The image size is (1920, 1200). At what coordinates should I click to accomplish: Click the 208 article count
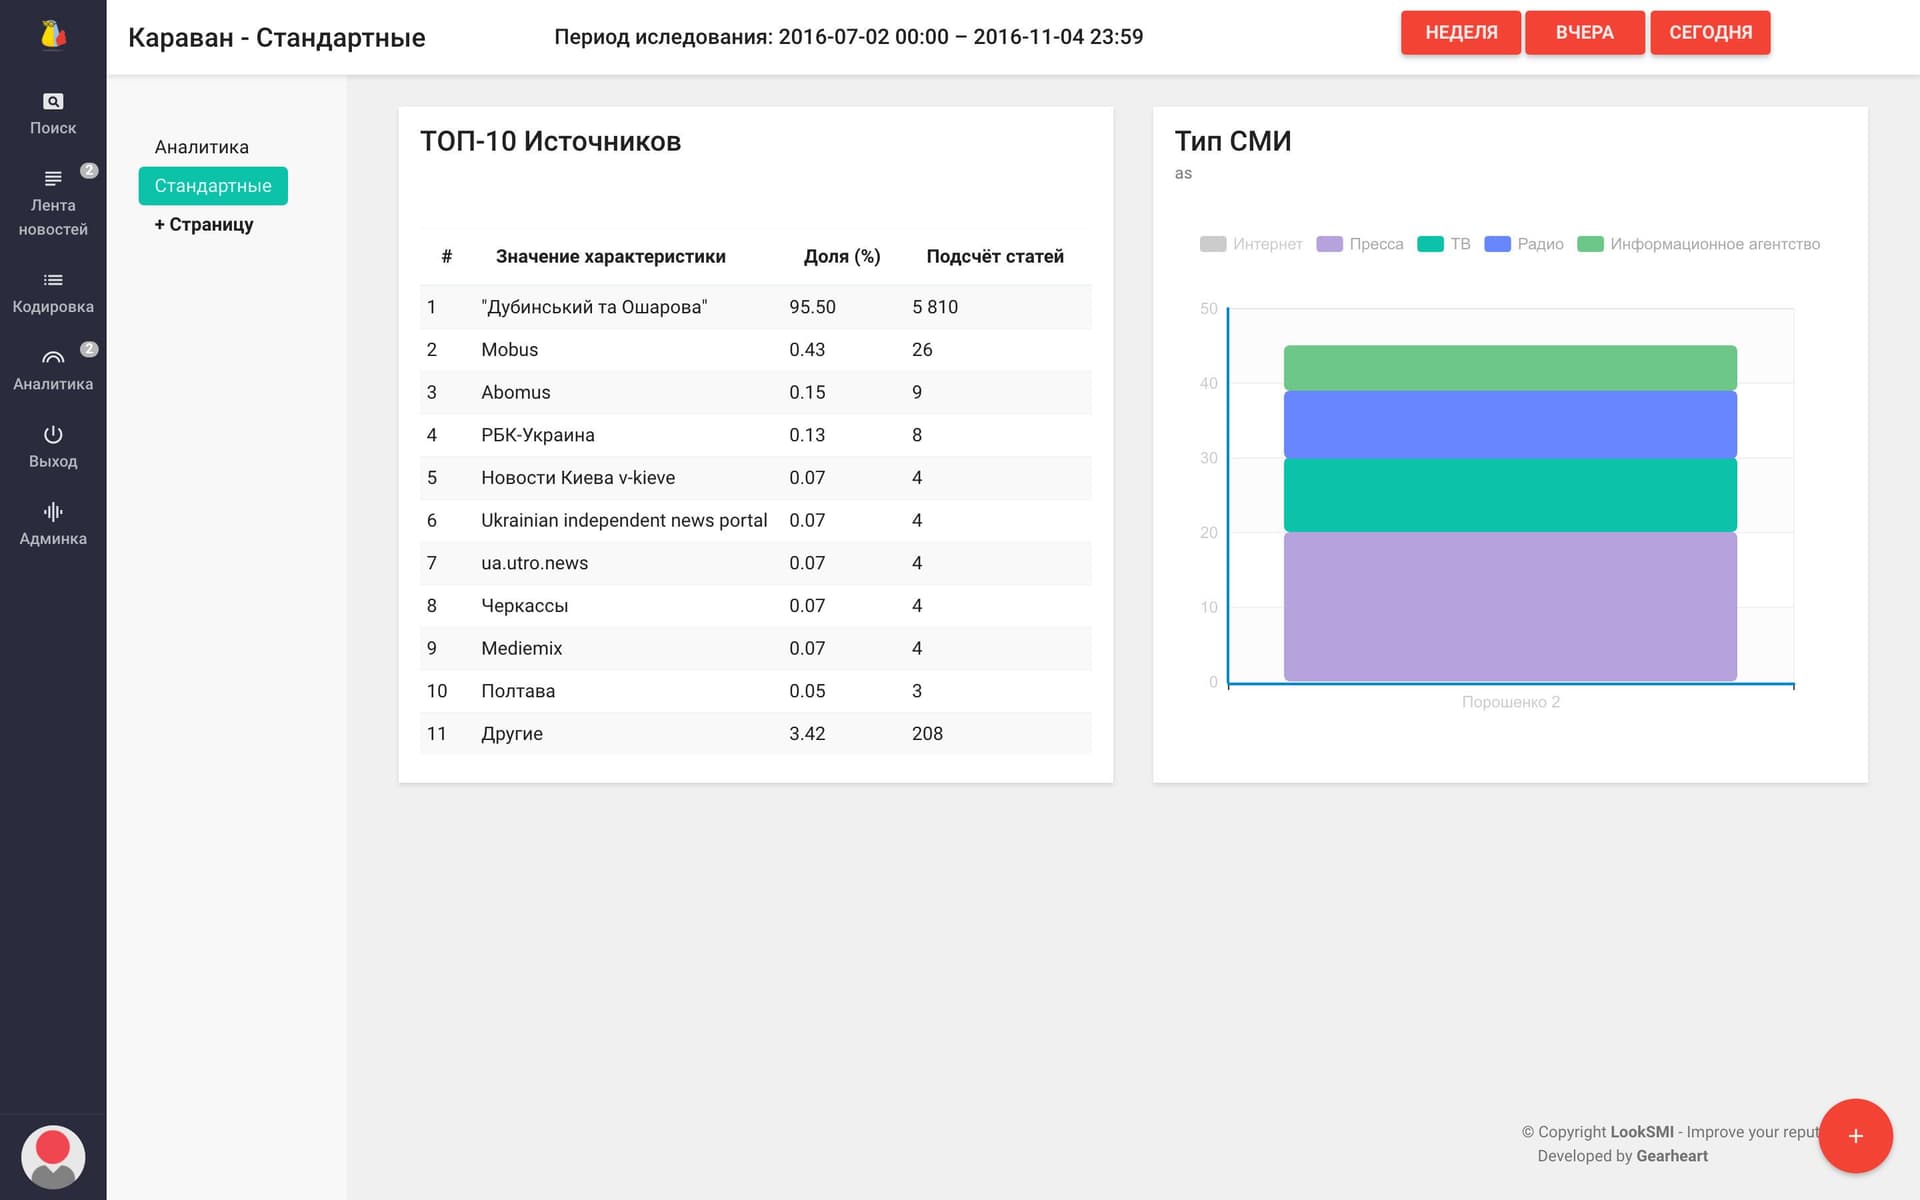(927, 734)
